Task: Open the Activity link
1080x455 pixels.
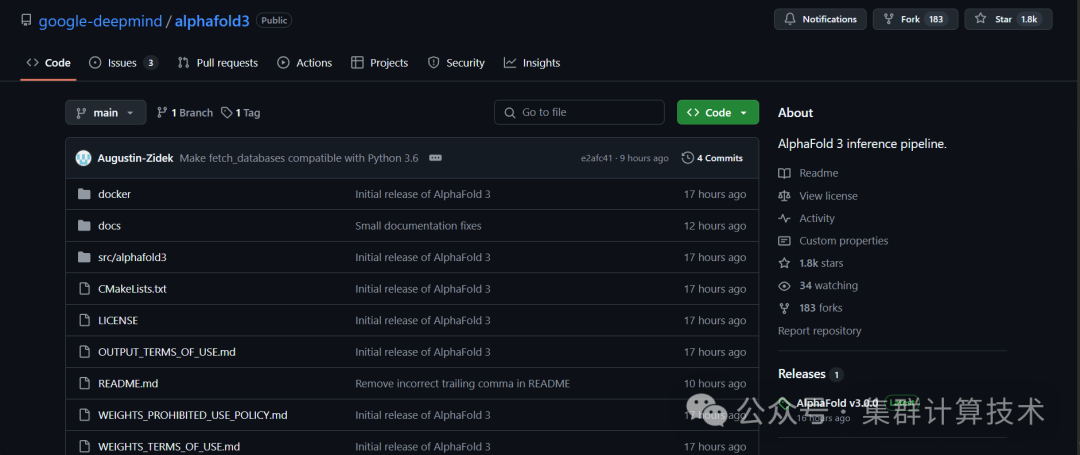Action: 817,218
